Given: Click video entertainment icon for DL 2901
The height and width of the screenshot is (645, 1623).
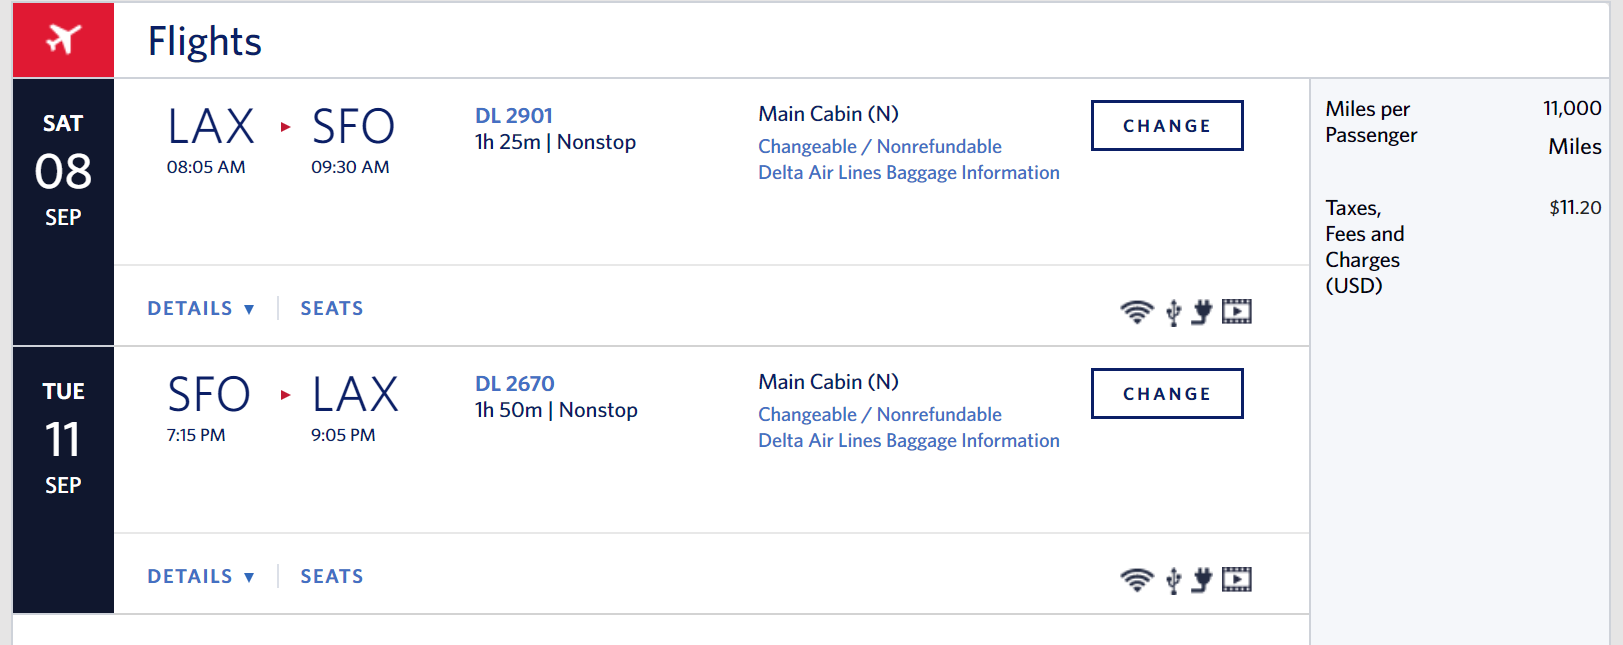Looking at the screenshot, I should pyautogui.click(x=1237, y=312).
